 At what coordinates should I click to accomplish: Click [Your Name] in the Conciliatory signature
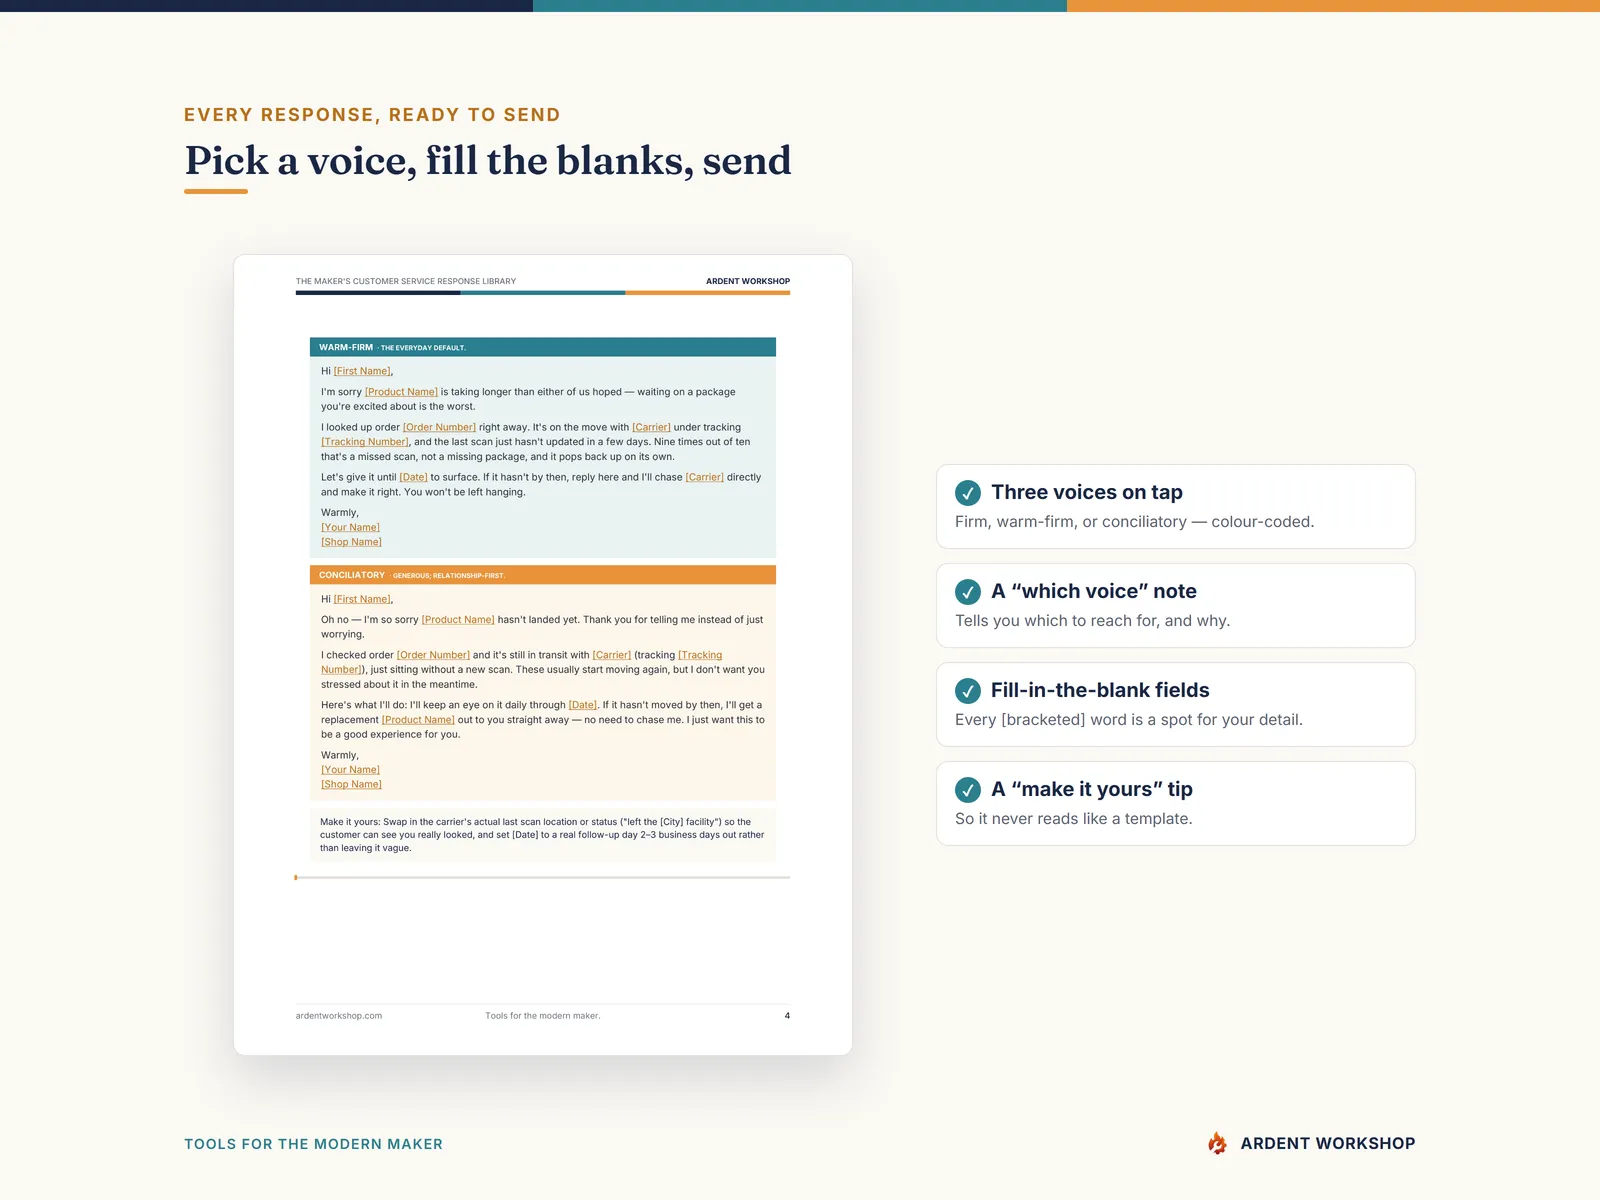350,770
